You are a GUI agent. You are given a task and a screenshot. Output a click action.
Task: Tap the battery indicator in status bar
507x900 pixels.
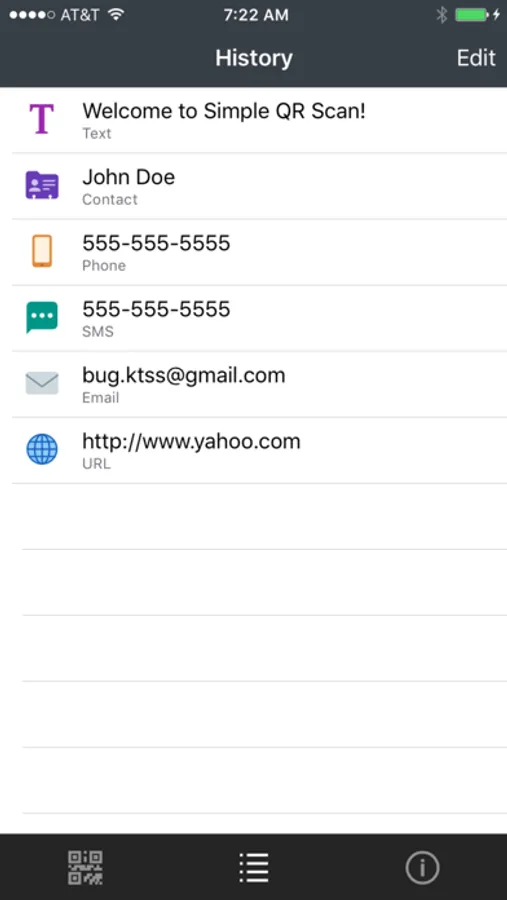pos(472,15)
